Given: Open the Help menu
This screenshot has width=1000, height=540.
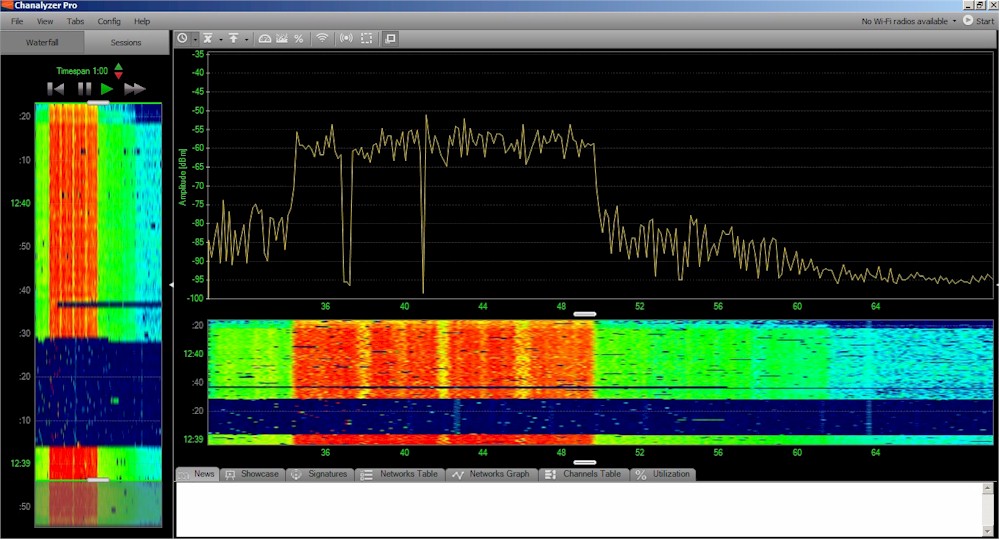Looking at the screenshot, I should click(x=142, y=21).
